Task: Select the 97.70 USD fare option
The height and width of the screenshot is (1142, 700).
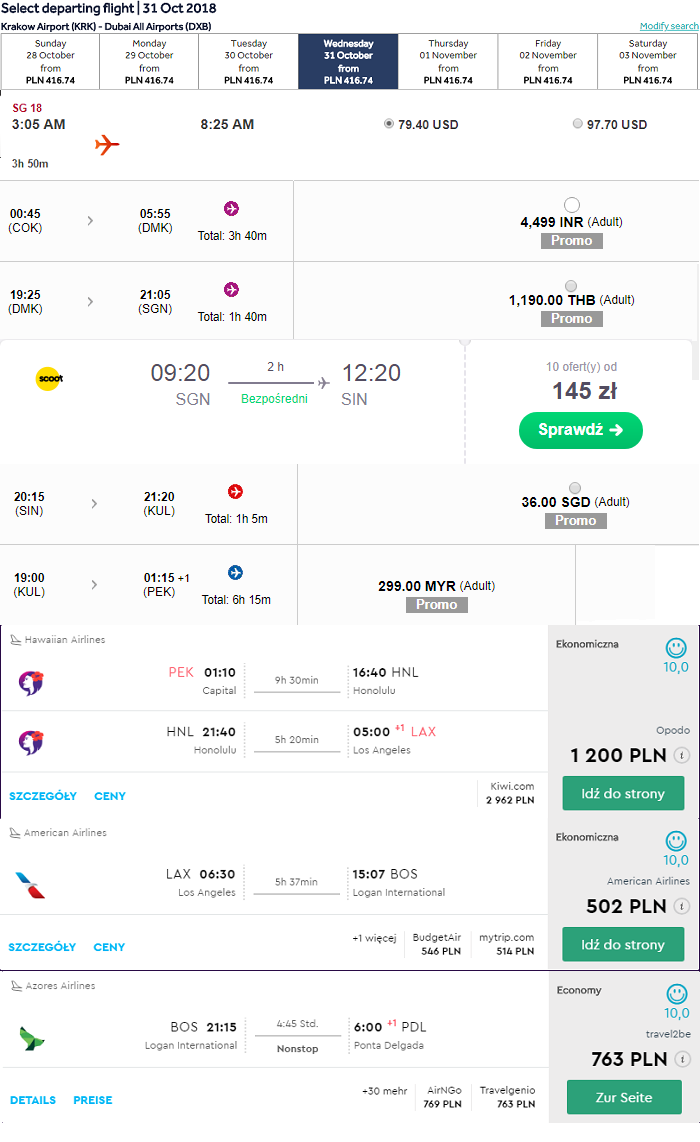Action: tap(578, 124)
